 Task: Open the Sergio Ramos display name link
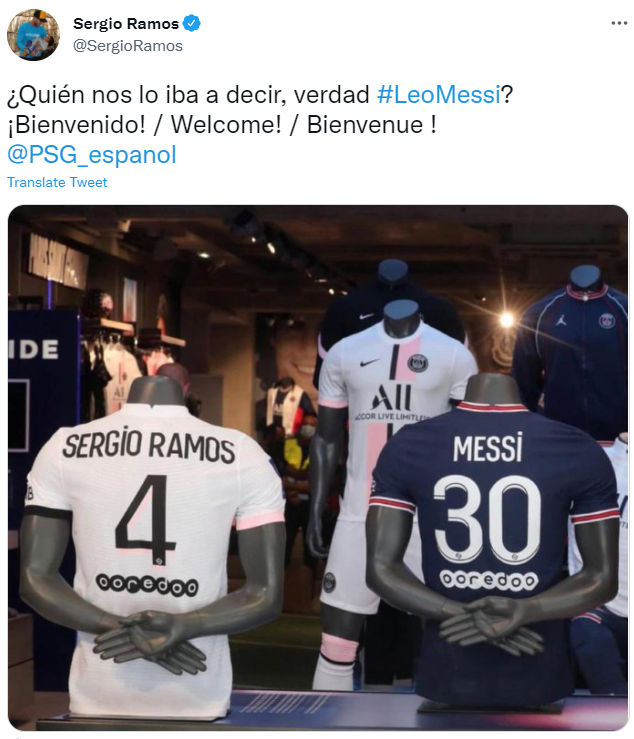(126, 23)
